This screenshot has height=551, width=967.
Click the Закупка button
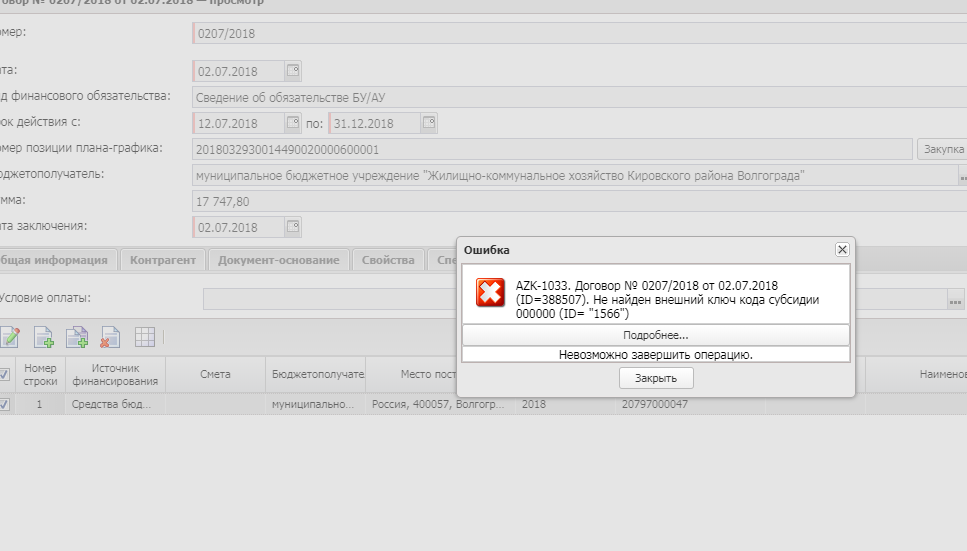[x=942, y=149]
